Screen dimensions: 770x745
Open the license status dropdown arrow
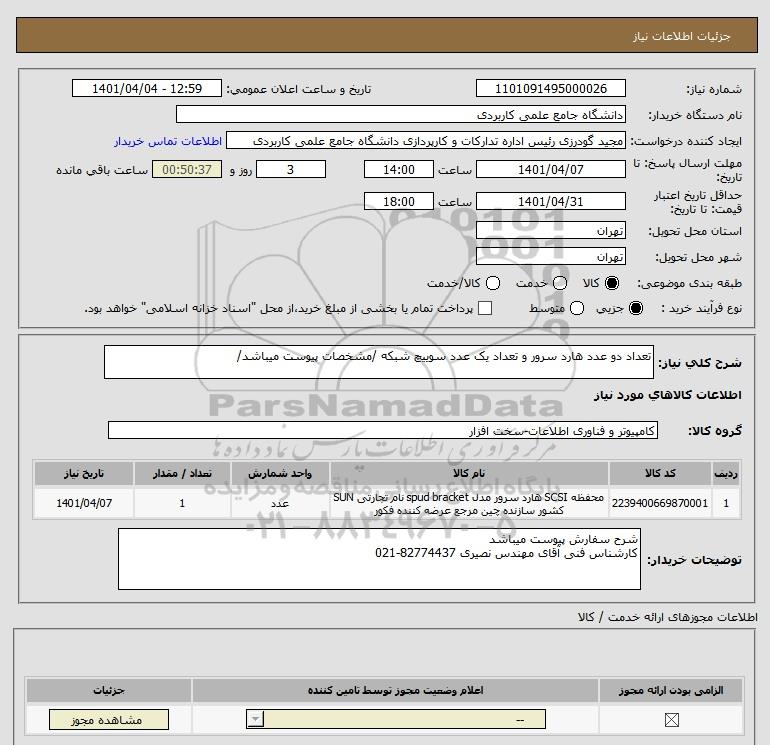[255, 720]
